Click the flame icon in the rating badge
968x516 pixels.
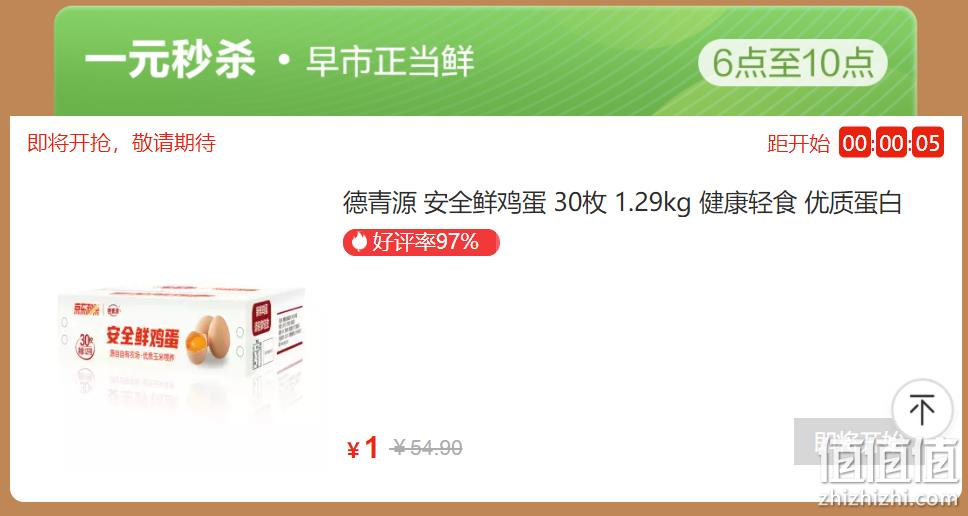tap(359, 242)
